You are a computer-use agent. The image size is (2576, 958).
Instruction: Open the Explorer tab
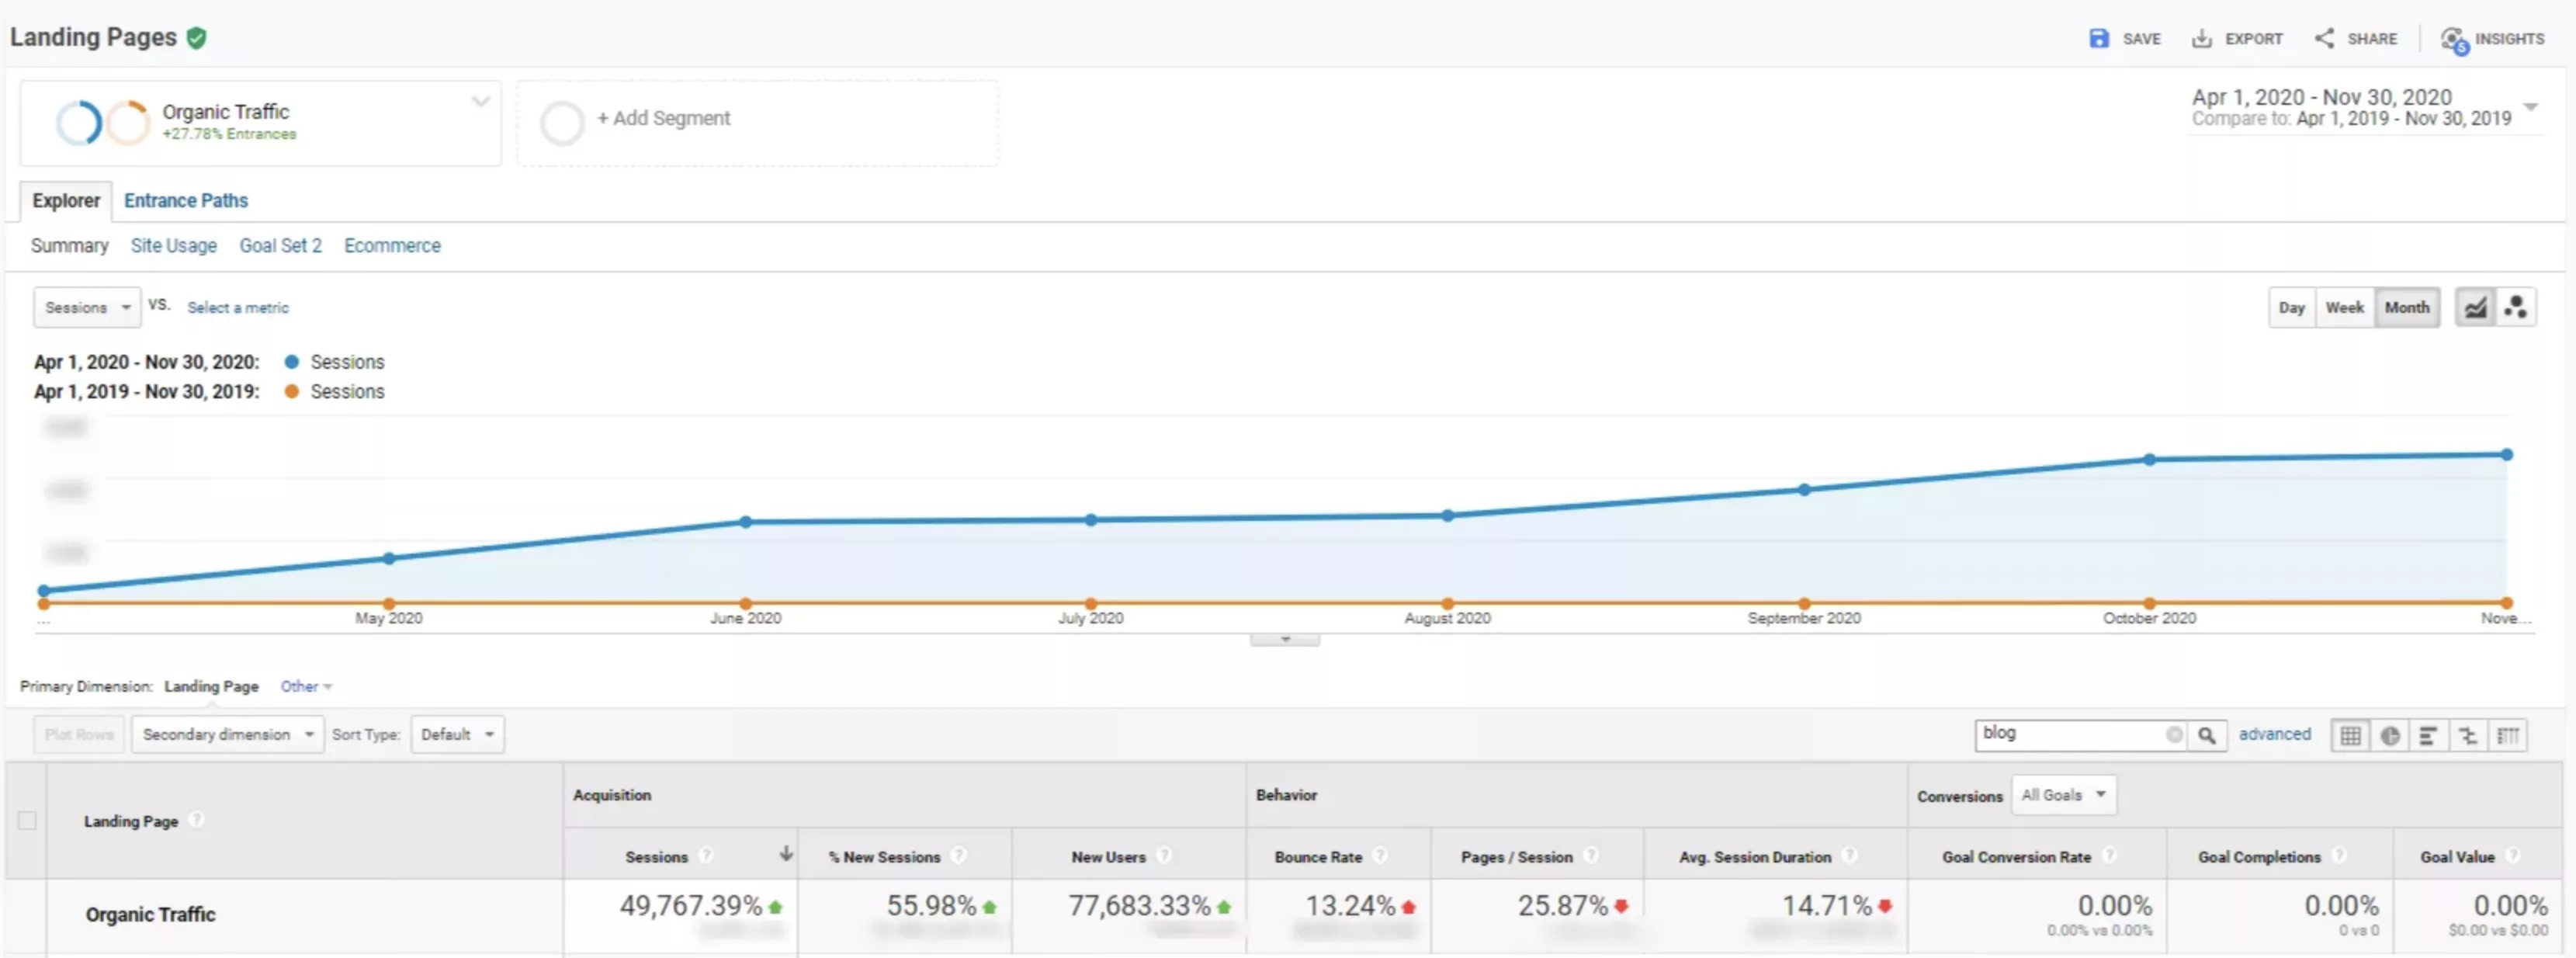pos(66,201)
